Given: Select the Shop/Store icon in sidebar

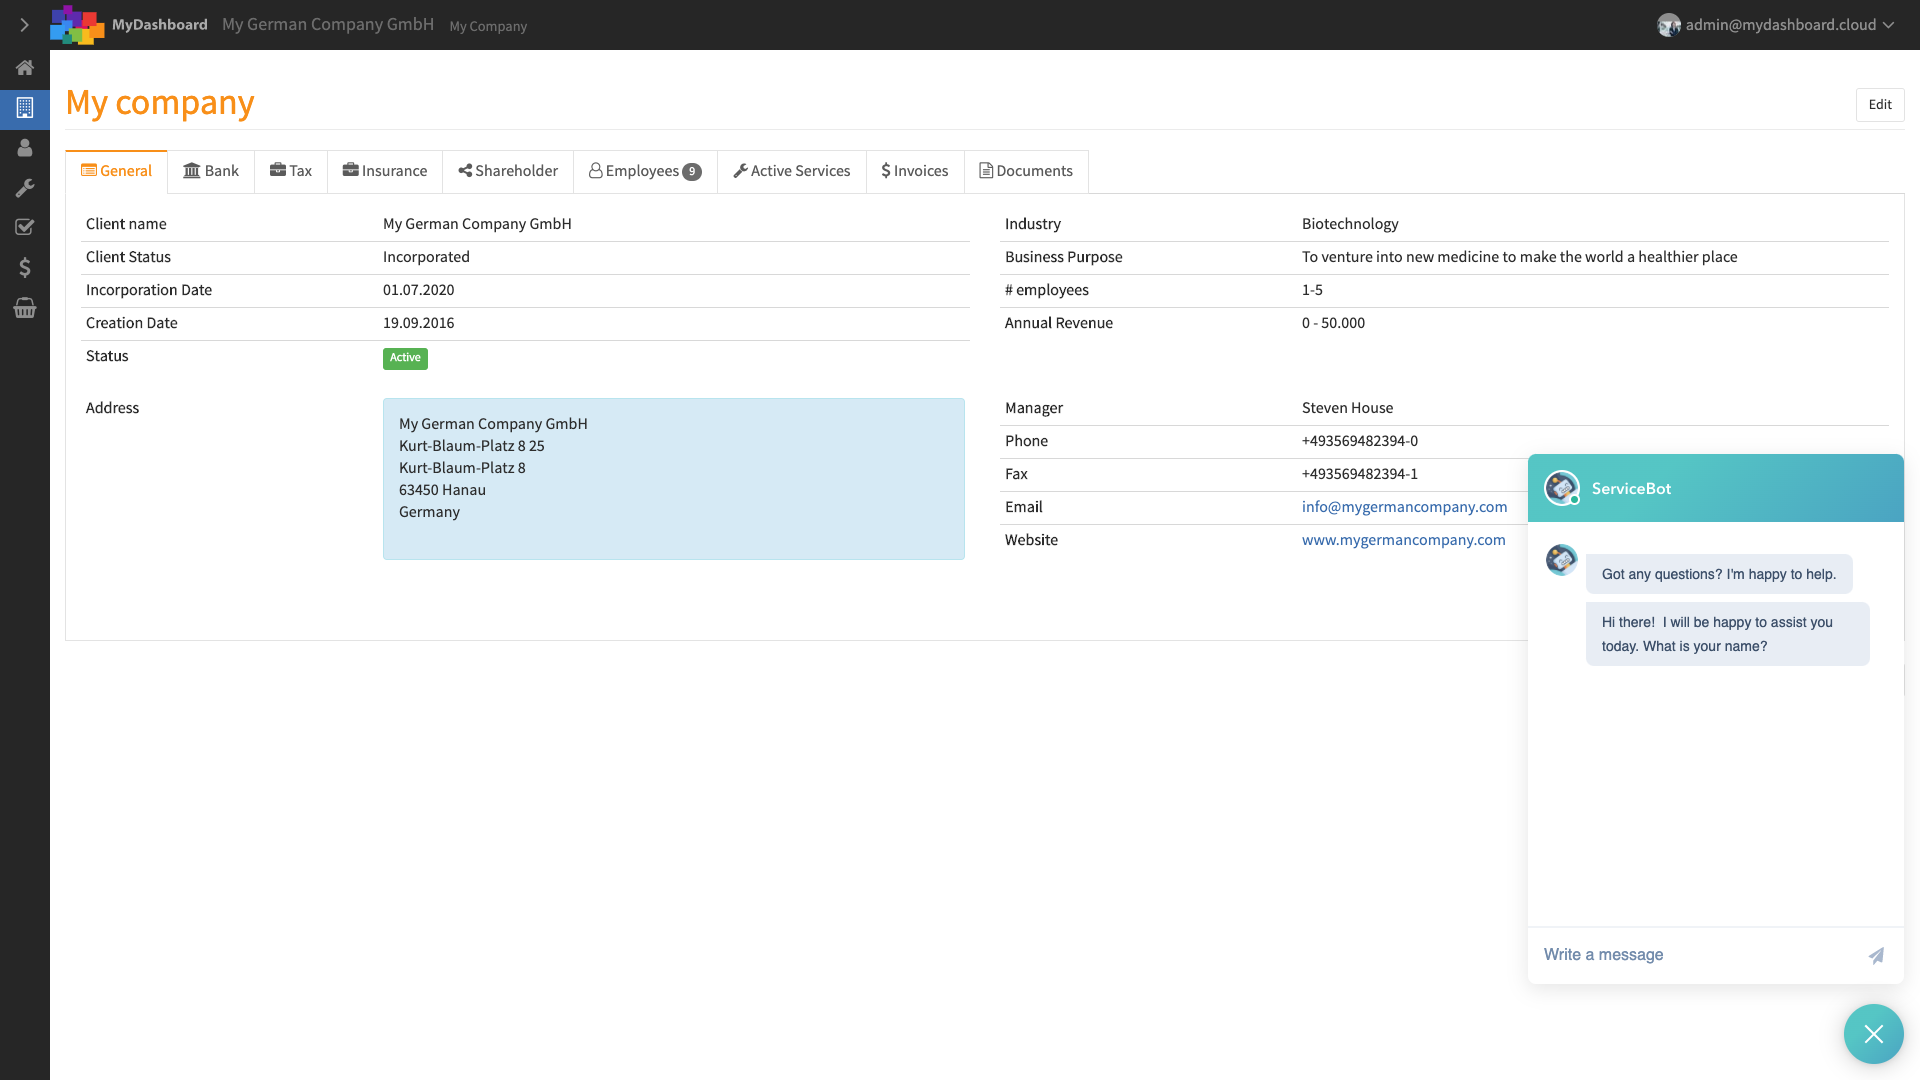Looking at the screenshot, I should coord(24,309).
